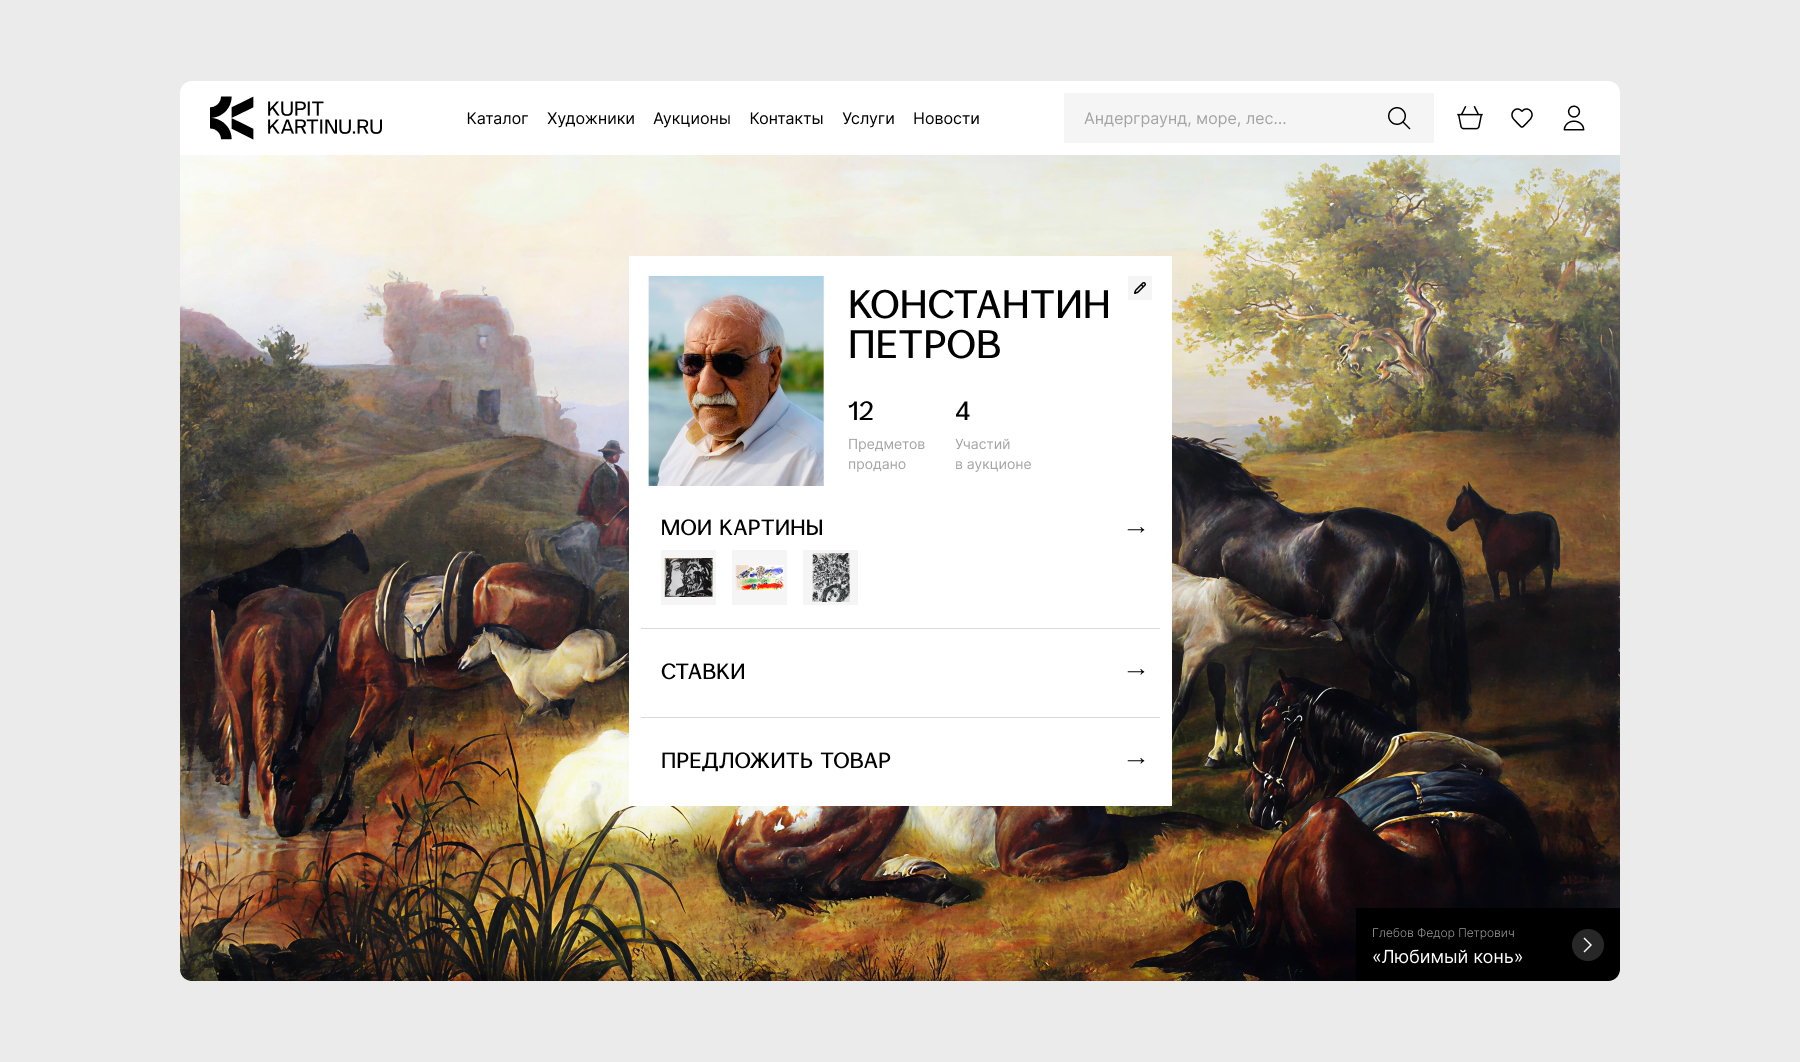Click the name КОНСТАНТИН ПЕТРОВ
Viewport: 1800px width, 1062px height.
coord(979,324)
